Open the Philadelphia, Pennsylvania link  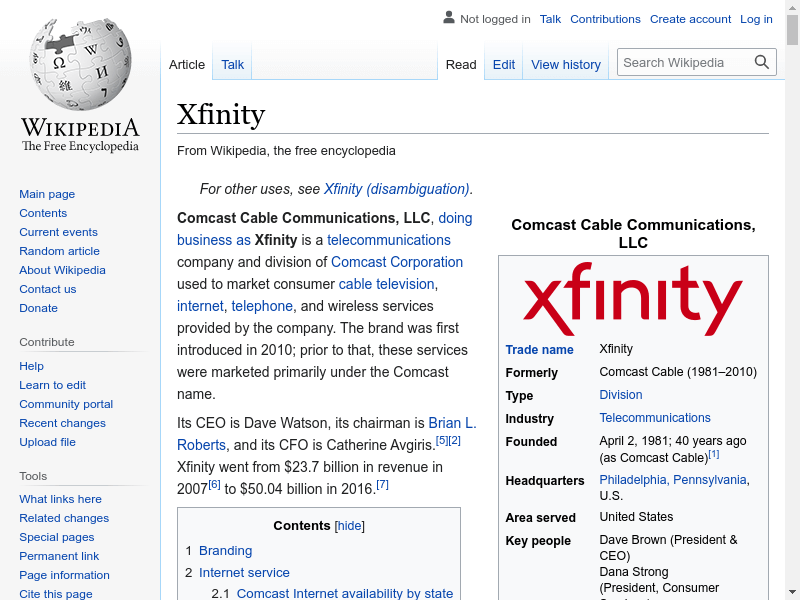click(x=672, y=480)
